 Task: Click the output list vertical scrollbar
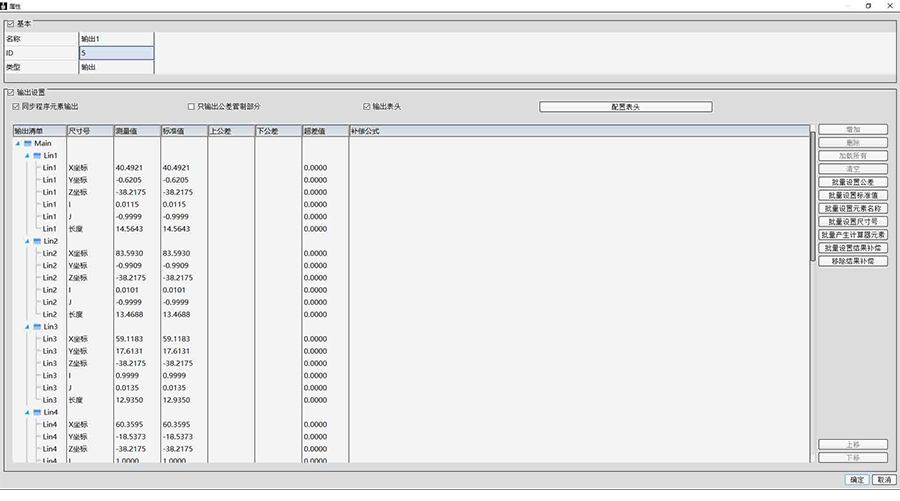coord(813,197)
